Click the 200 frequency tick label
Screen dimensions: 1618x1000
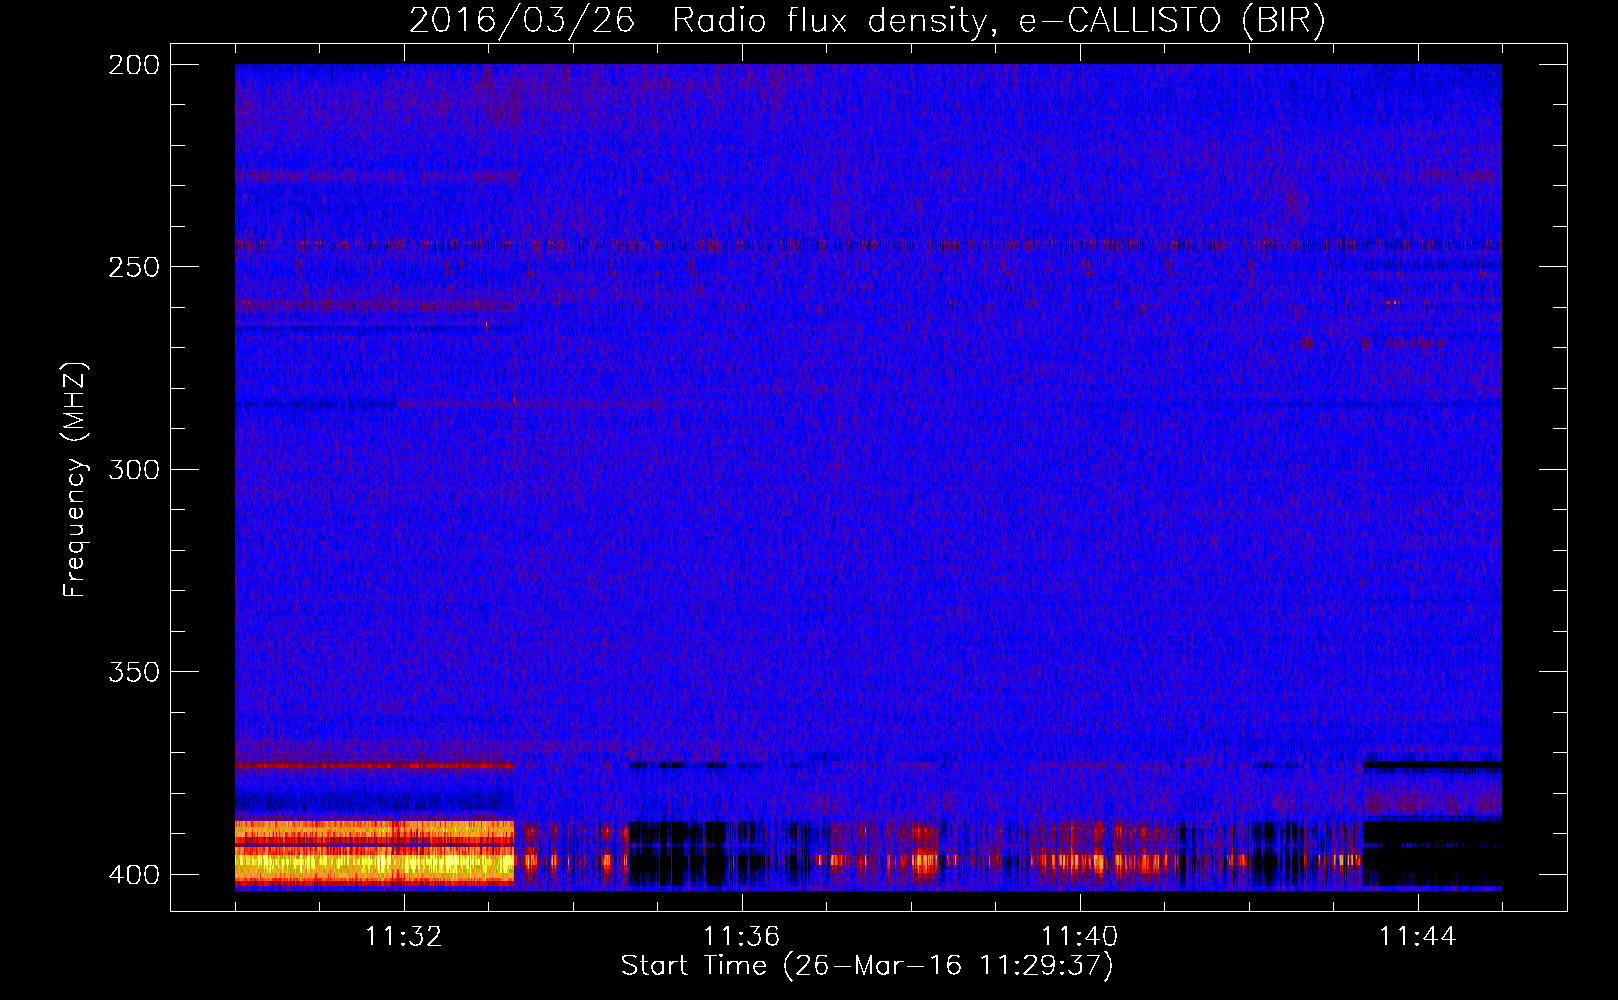[134, 65]
